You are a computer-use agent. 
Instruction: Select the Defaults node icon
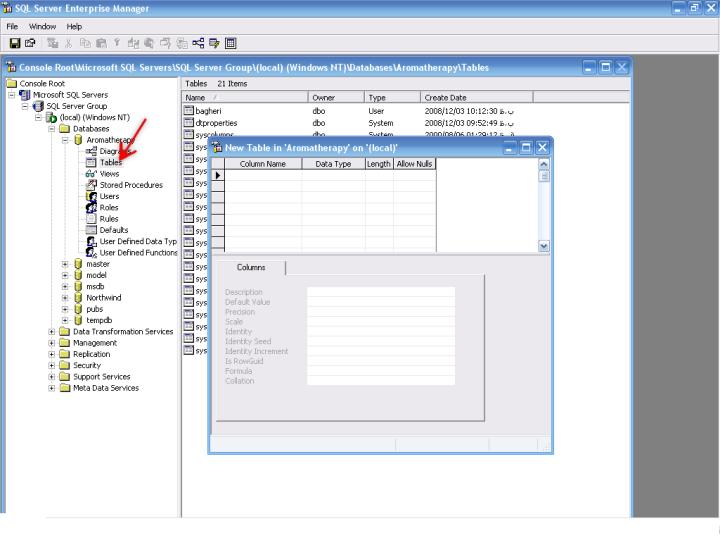[91, 230]
